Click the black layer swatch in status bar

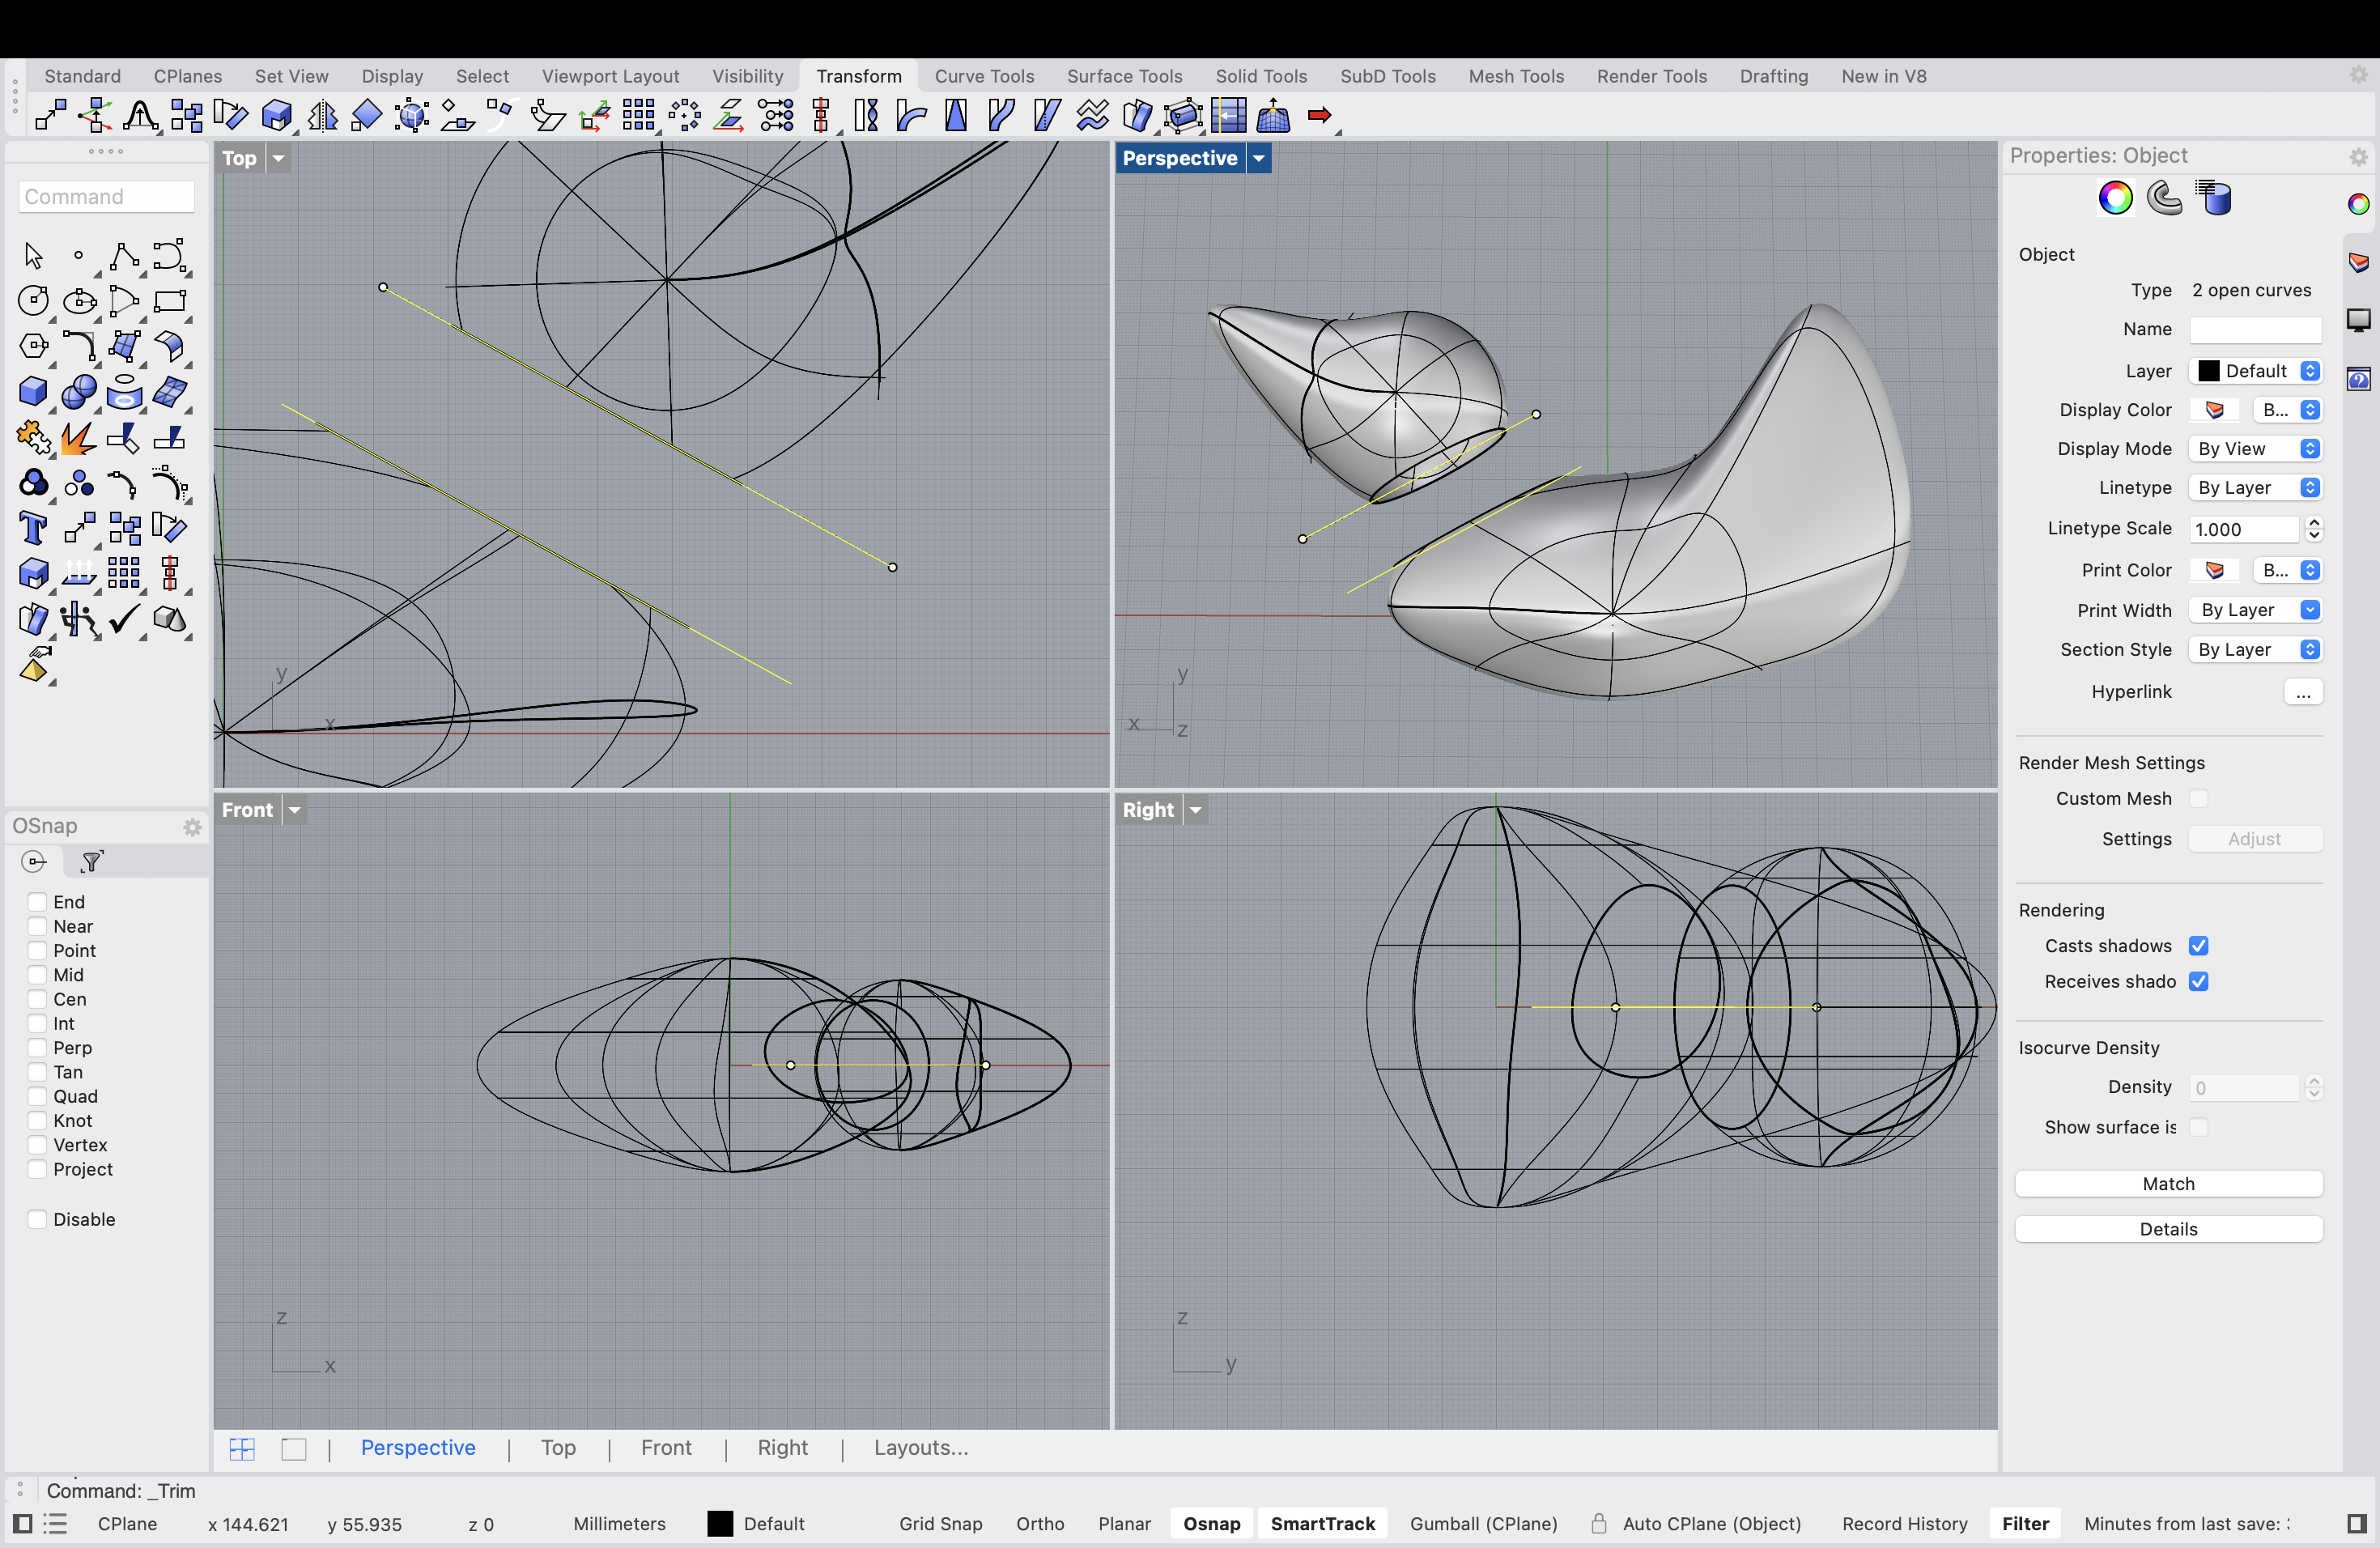point(720,1524)
